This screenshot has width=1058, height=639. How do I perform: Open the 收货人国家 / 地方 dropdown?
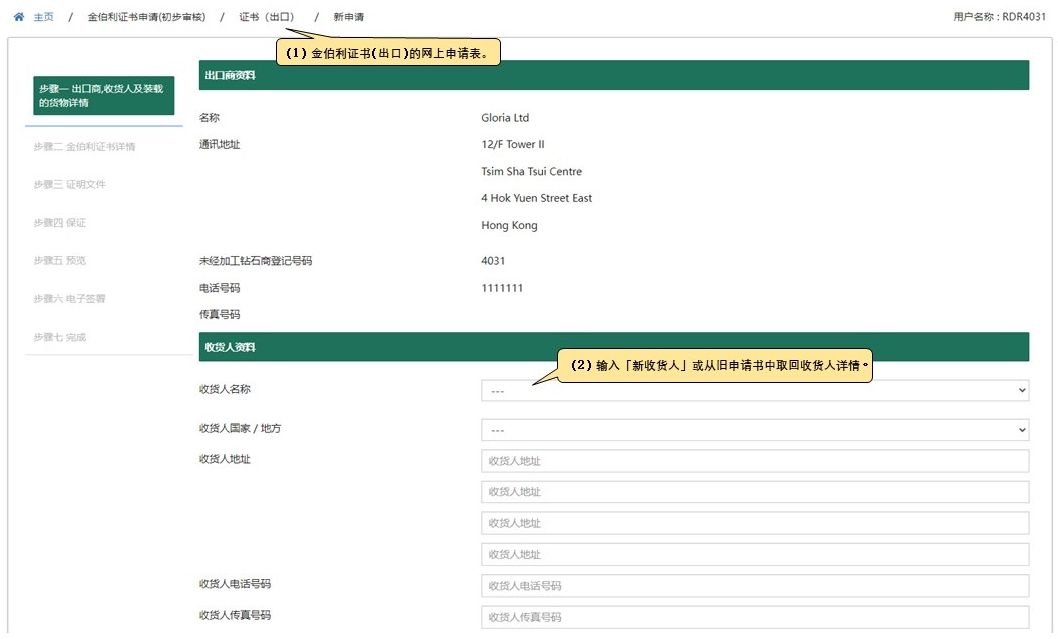tap(754, 429)
